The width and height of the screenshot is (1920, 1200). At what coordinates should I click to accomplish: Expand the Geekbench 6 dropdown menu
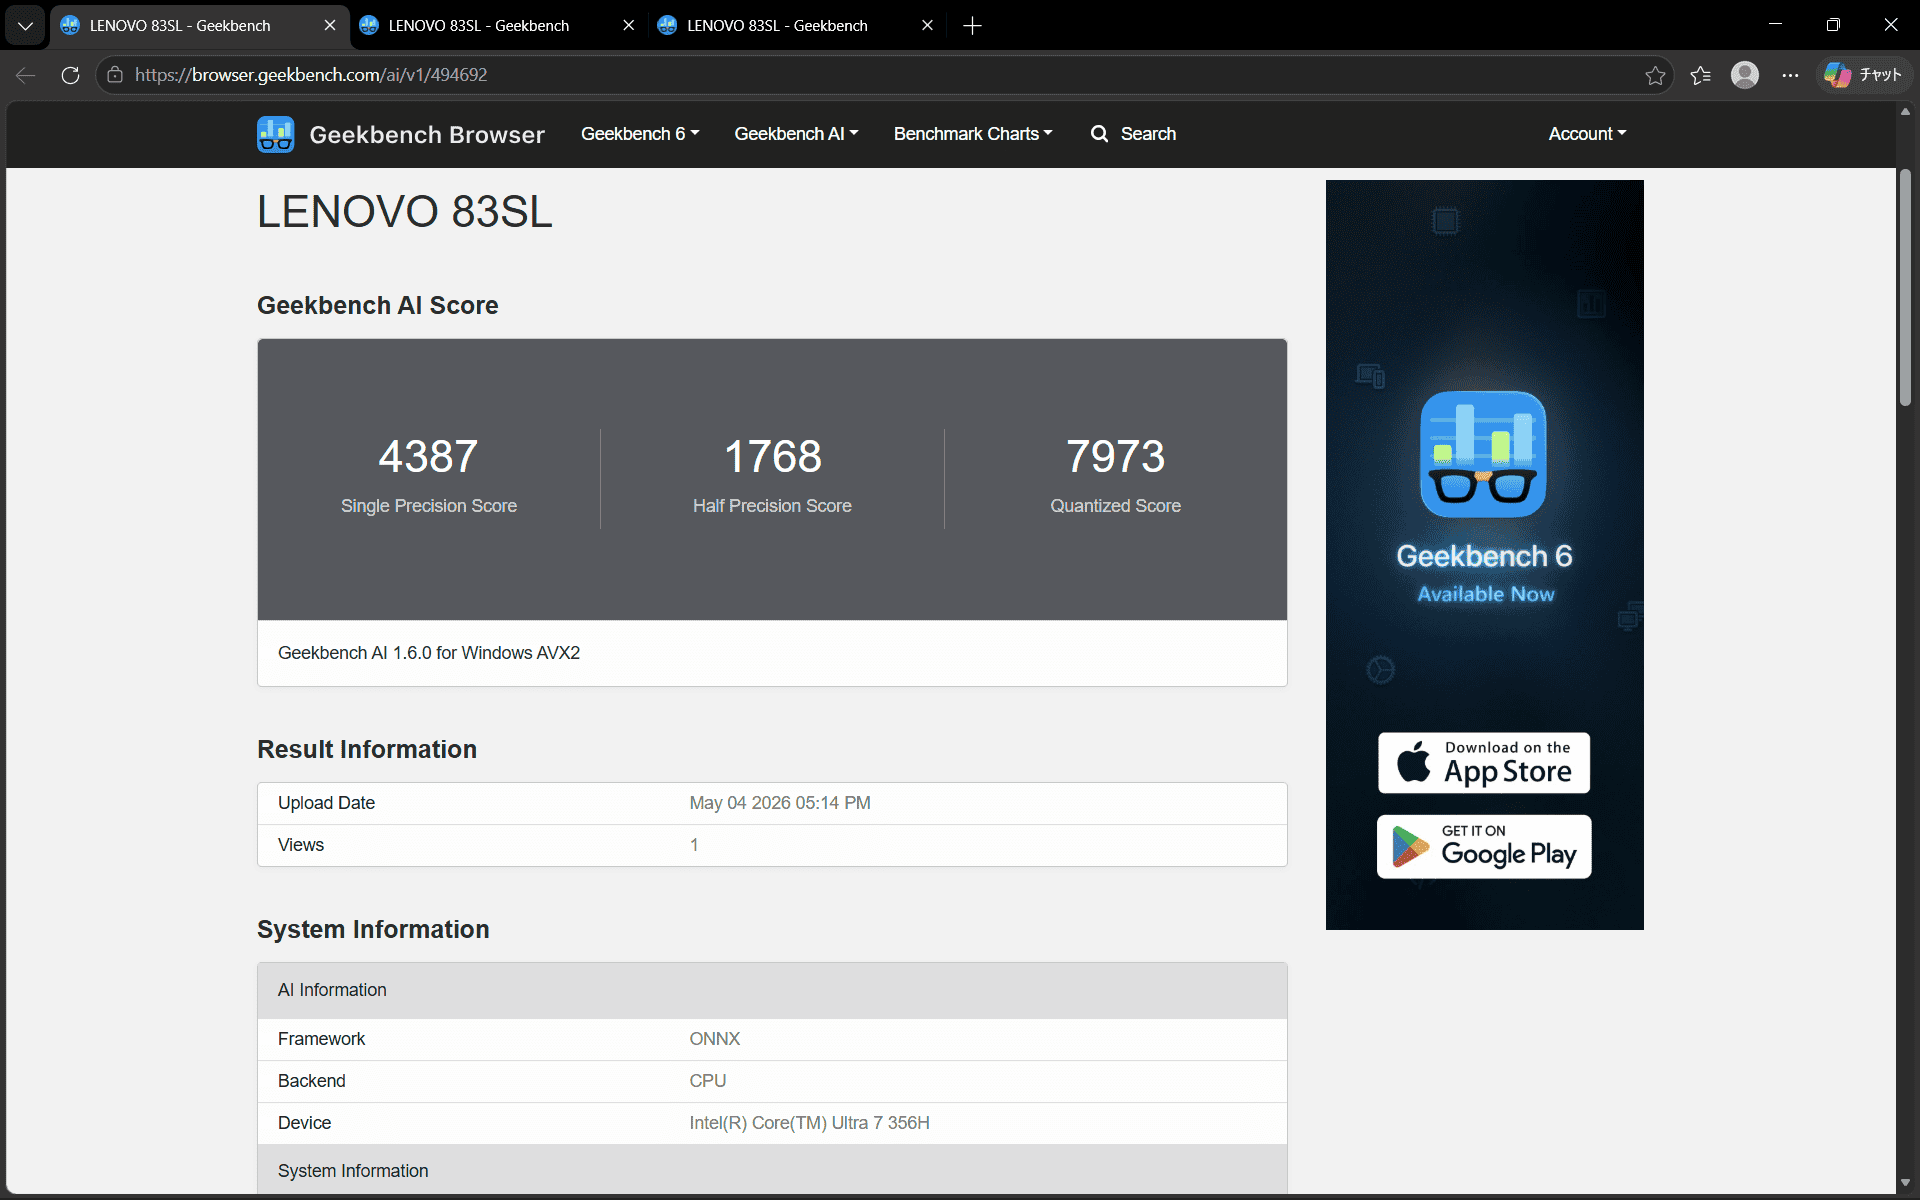(640, 134)
